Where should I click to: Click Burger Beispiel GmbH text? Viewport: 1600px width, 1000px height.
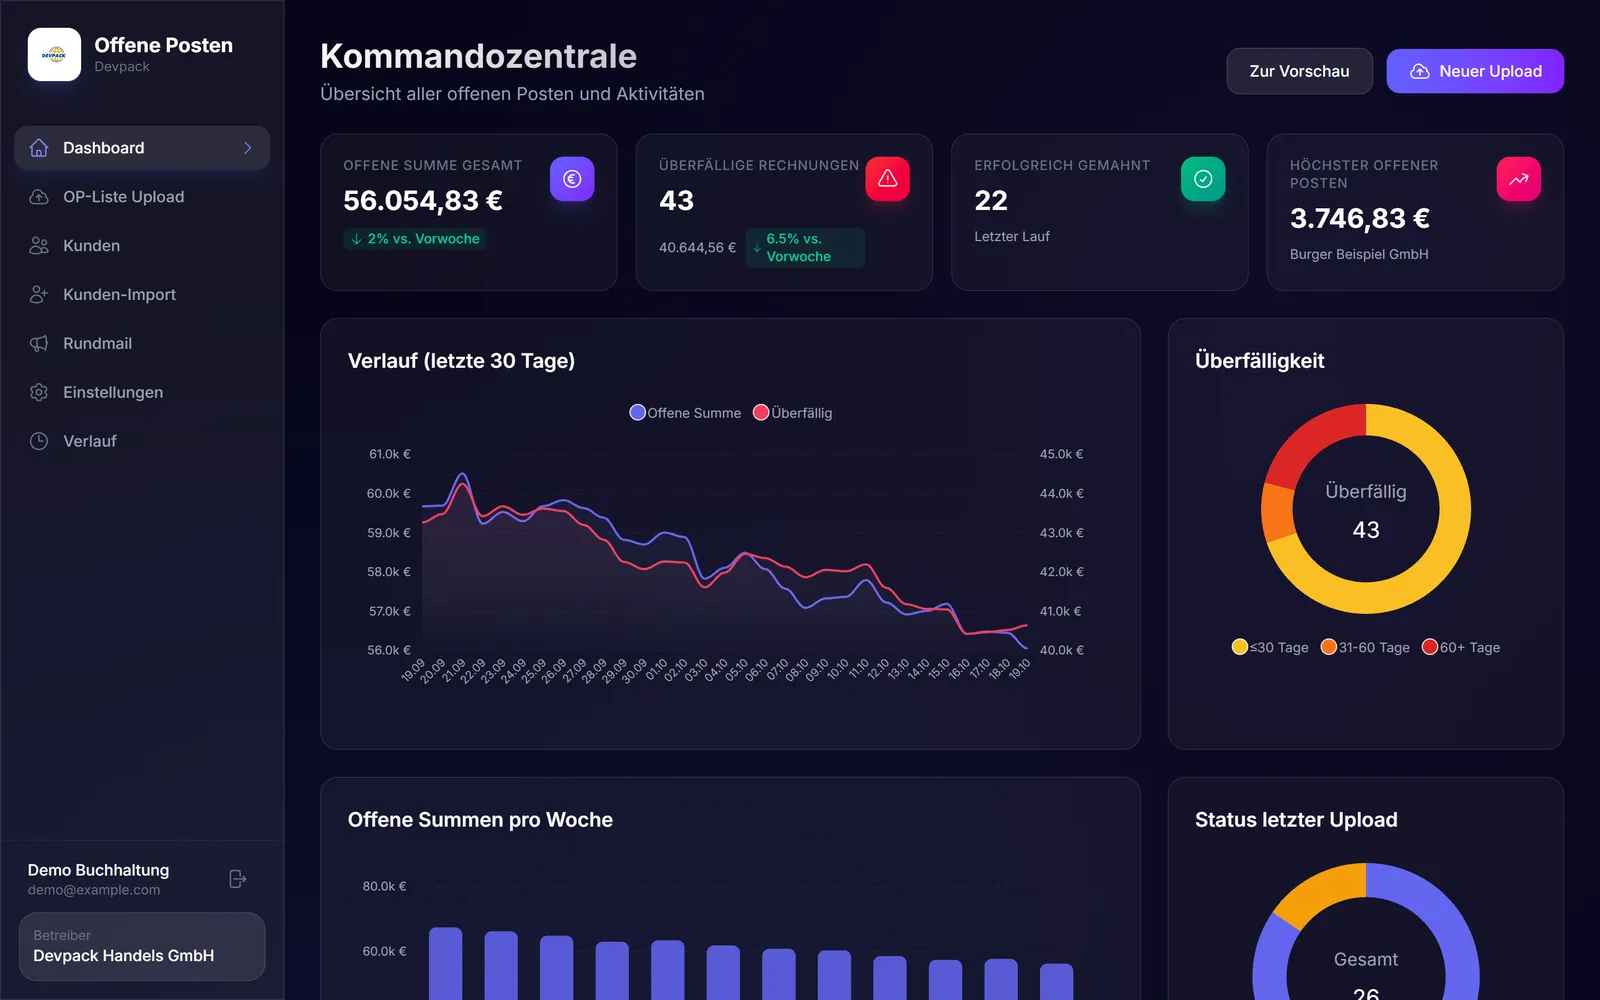coord(1359,254)
